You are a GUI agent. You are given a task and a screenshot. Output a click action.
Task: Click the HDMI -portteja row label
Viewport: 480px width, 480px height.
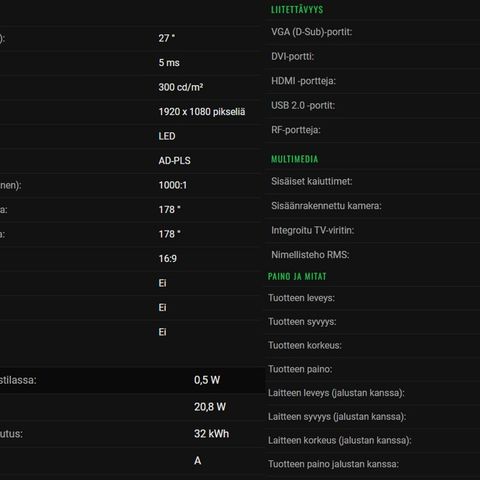click(303, 81)
